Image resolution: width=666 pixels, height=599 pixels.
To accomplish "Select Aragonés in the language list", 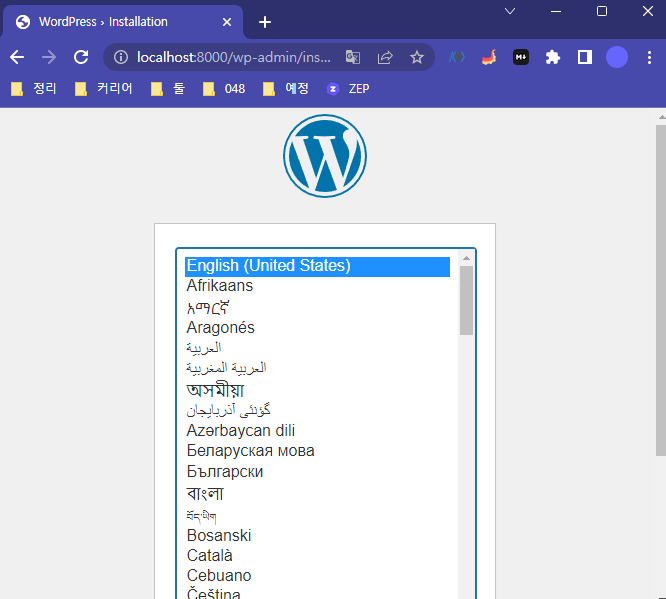I will (x=317, y=328).
